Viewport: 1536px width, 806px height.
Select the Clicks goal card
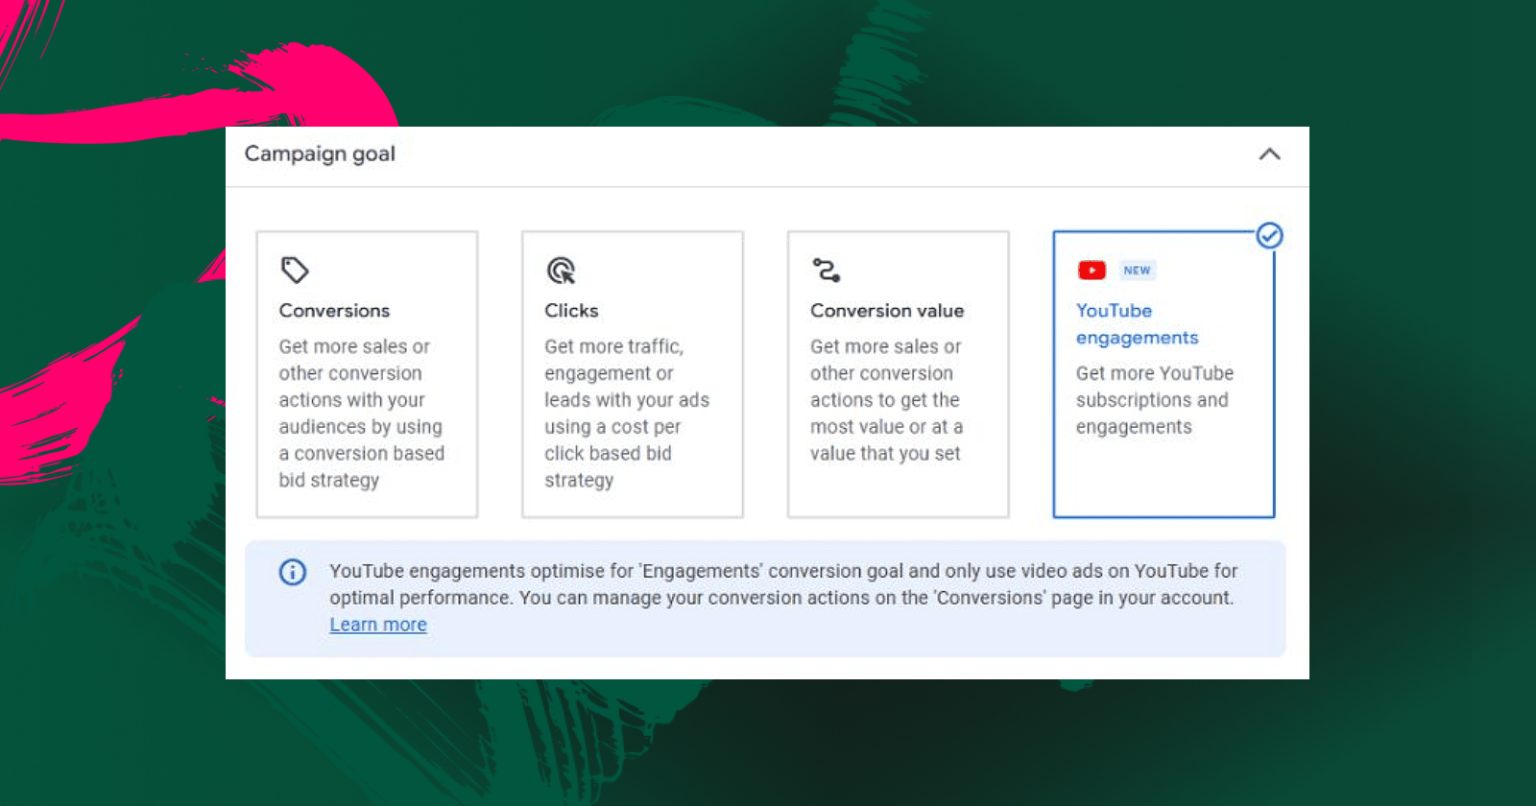point(632,374)
